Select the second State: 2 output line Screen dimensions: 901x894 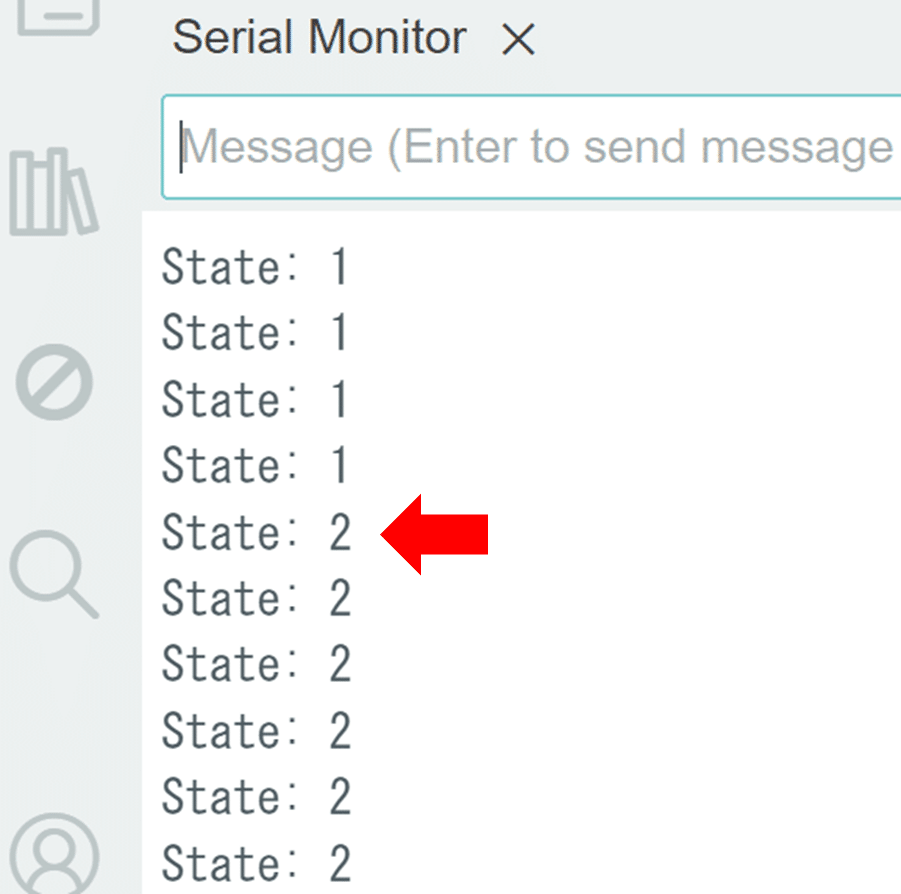tap(256, 598)
